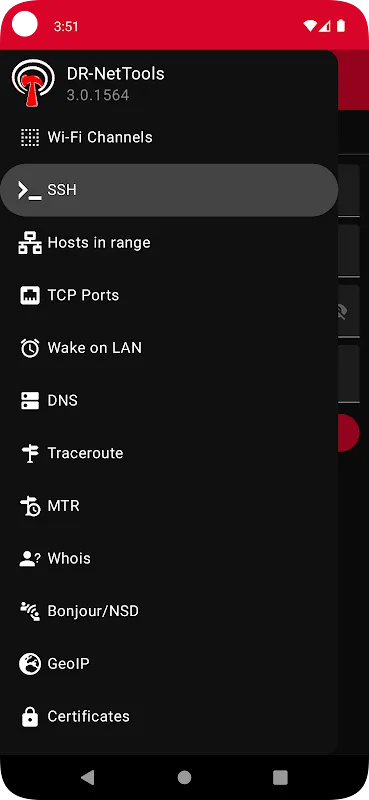369x800 pixels.
Task: Tap the Android home circle button
Action: (x=184, y=777)
